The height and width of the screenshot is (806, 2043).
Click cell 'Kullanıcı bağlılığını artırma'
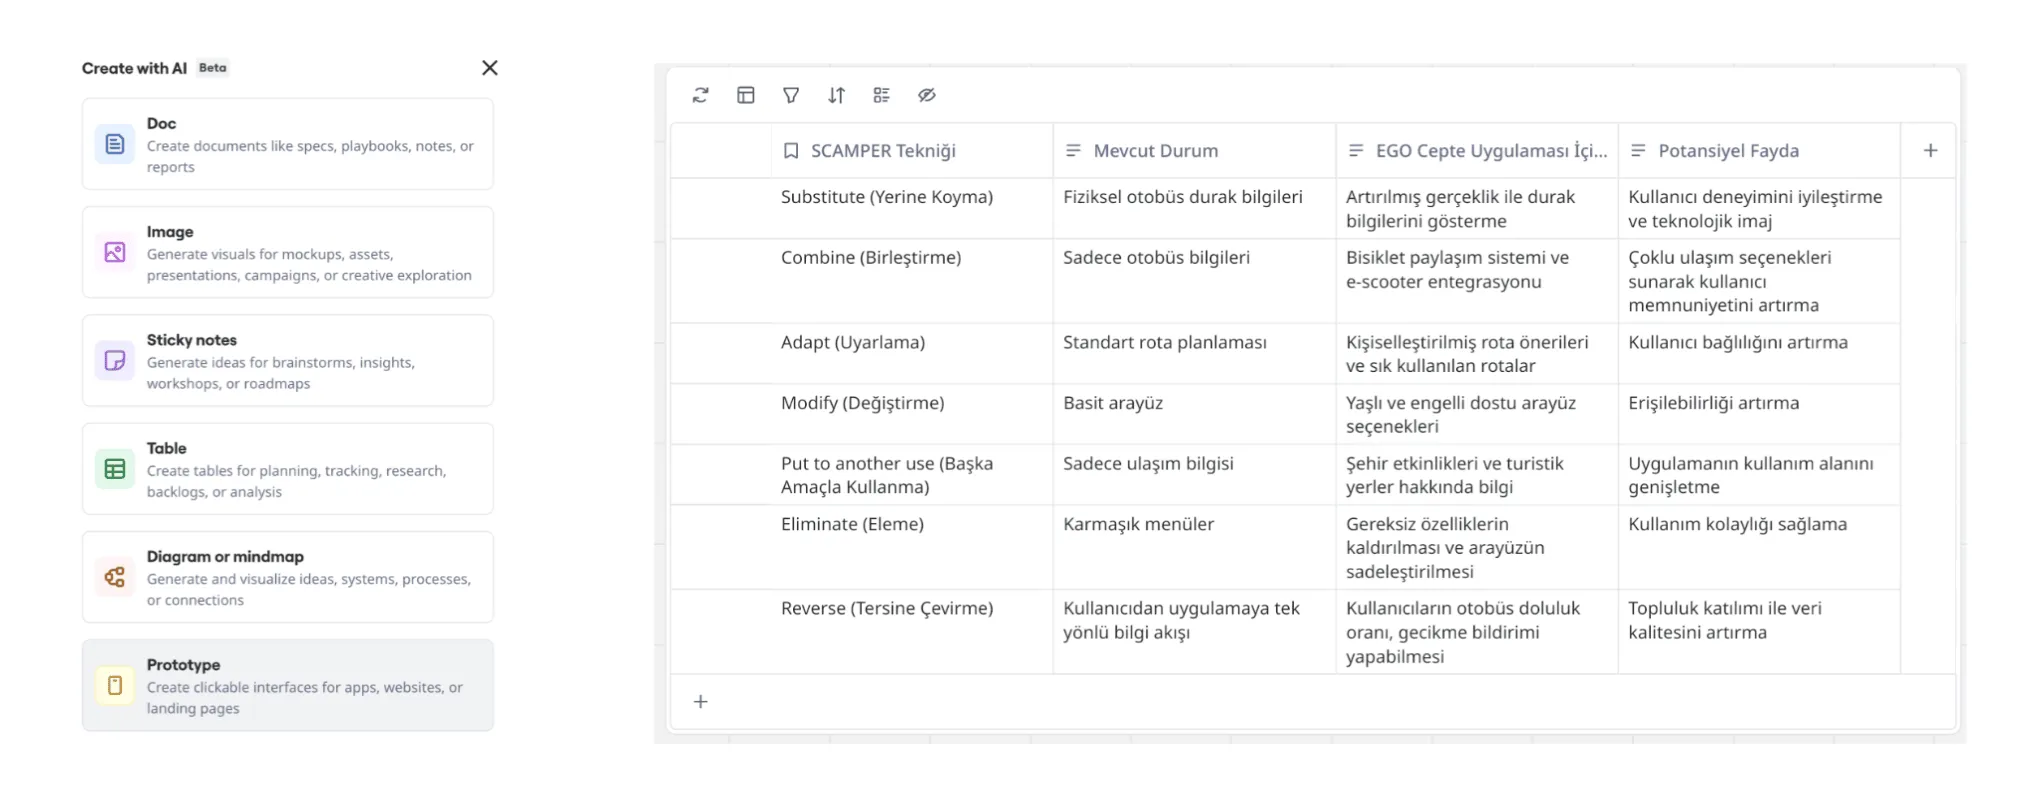click(1759, 354)
